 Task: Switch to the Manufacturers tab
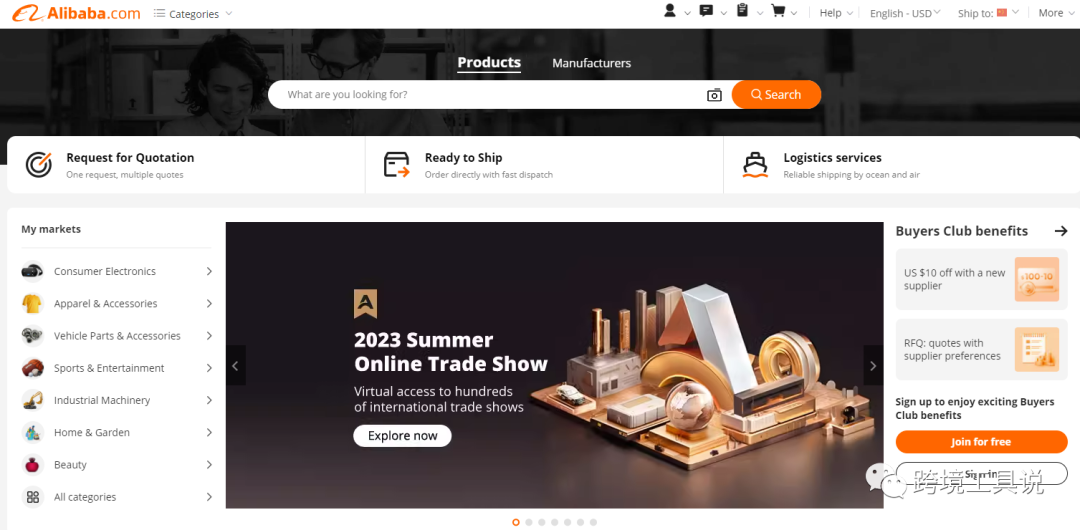(591, 63)
